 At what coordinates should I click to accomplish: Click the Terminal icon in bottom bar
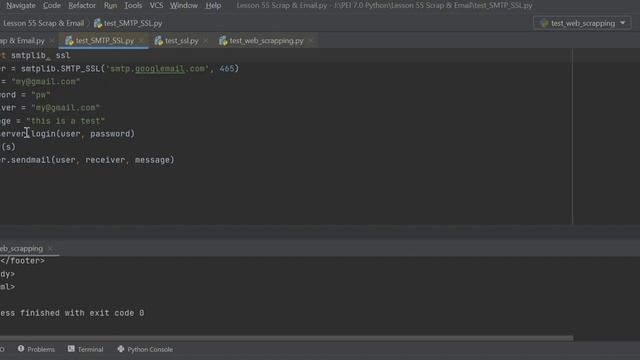(x=71, y=349)
